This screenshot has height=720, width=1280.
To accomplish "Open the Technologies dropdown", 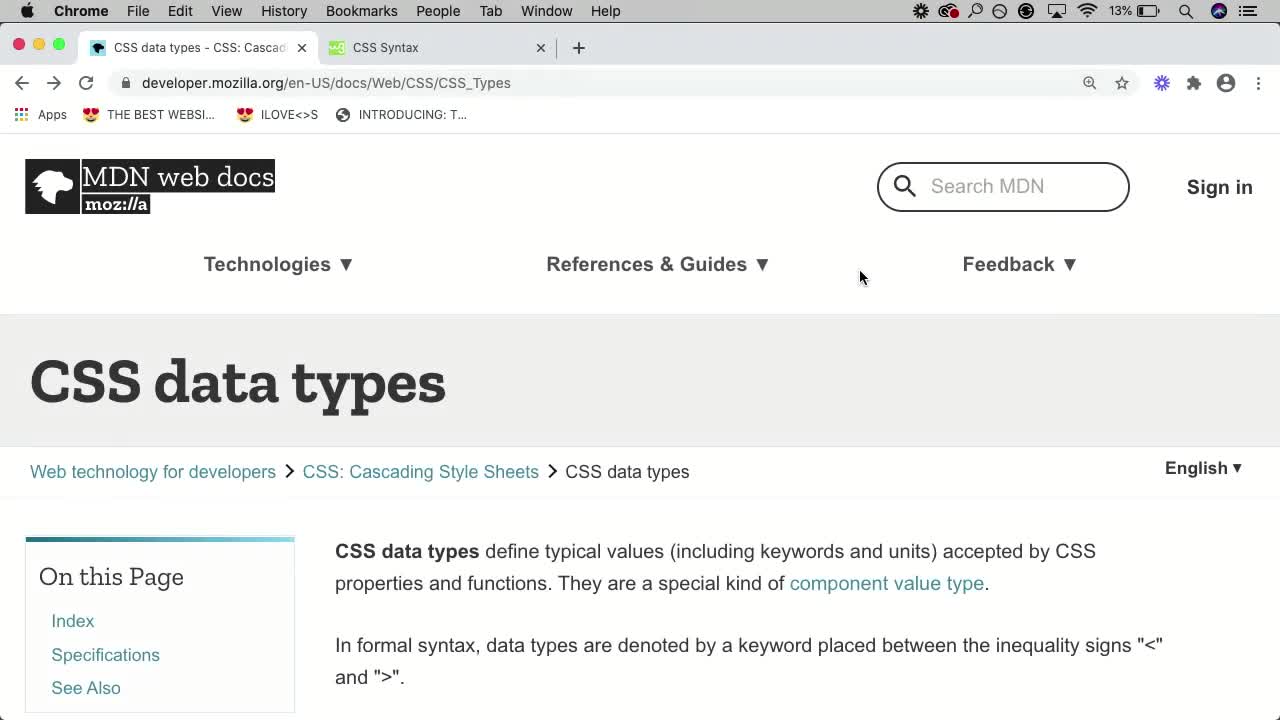I will 277,264.
